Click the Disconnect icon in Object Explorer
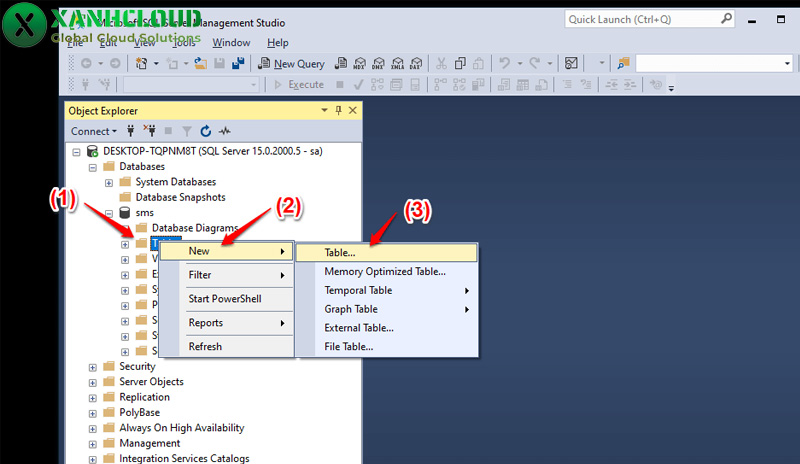800x464 pixels. click(149, 131)
